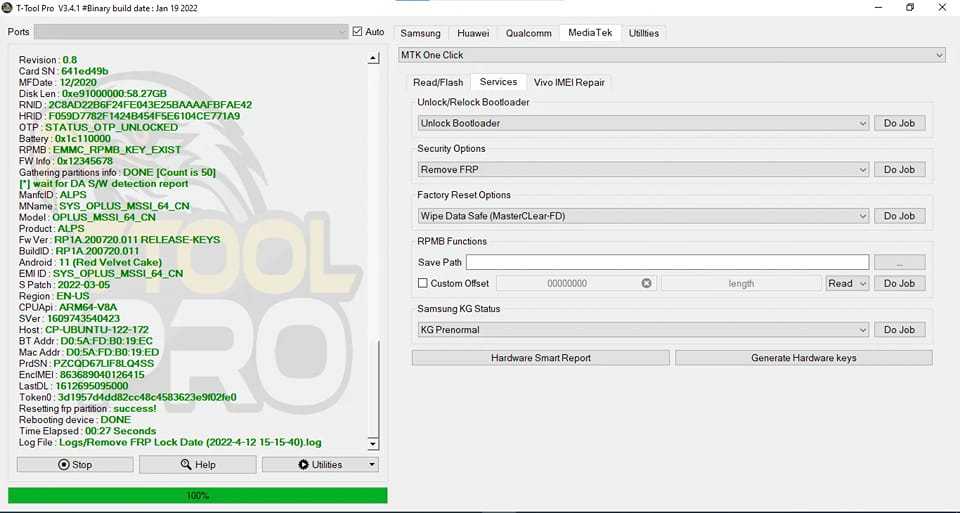The height and width of the screenshot is (513, 960).
Task: Click the 'OTP : STATUS_OTP_UNLOCKED' log line
Action: (x=99, y=127)
